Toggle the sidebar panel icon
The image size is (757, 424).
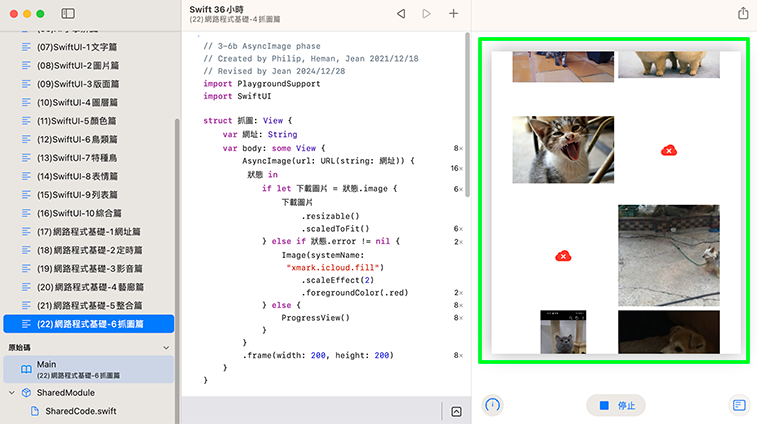(68, 14)
